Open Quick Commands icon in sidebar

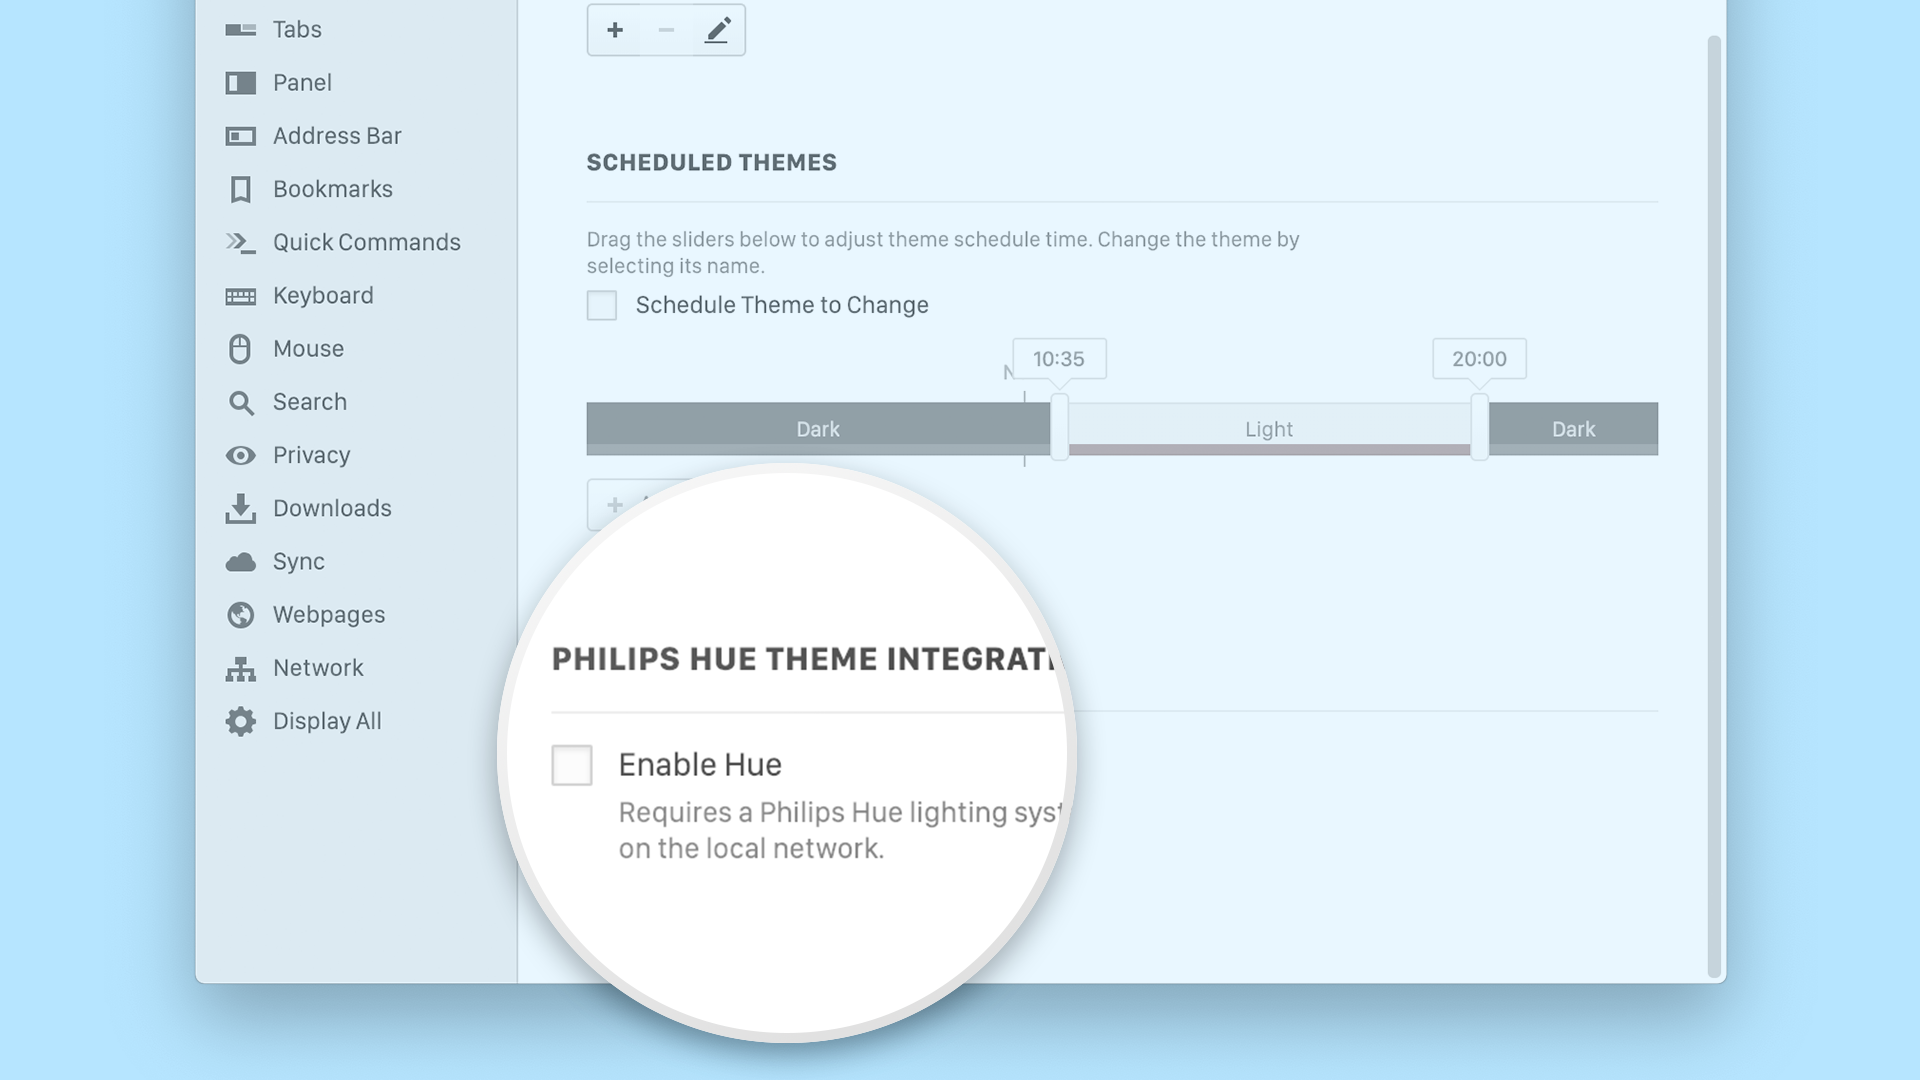pos(240,242)
